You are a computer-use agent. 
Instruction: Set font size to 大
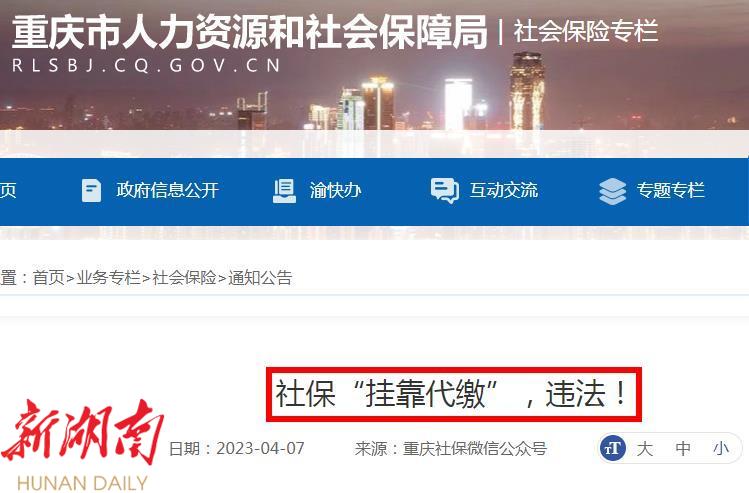pyautogui.click(x=644, y=449)
